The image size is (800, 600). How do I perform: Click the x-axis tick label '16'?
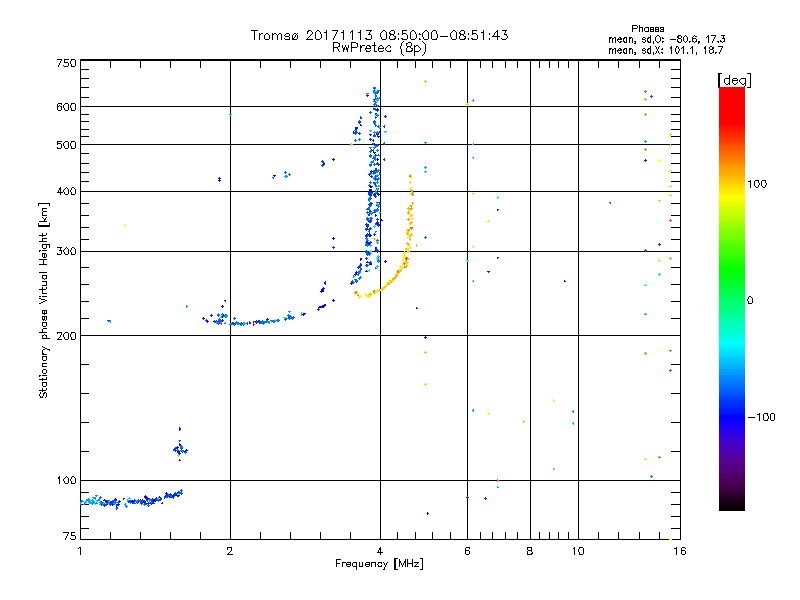680,551
